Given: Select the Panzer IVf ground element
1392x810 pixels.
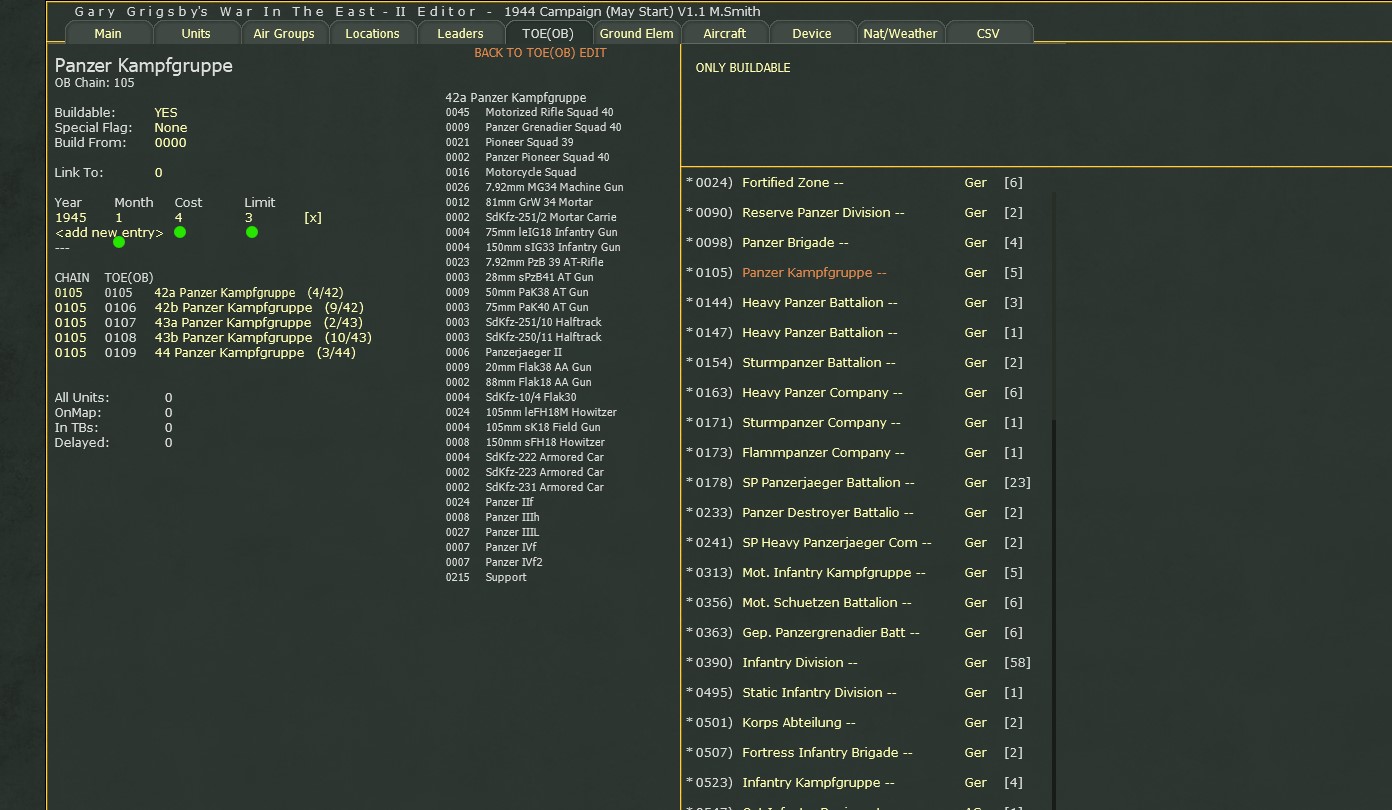Looking at the screenshot, I should (510, 547).
